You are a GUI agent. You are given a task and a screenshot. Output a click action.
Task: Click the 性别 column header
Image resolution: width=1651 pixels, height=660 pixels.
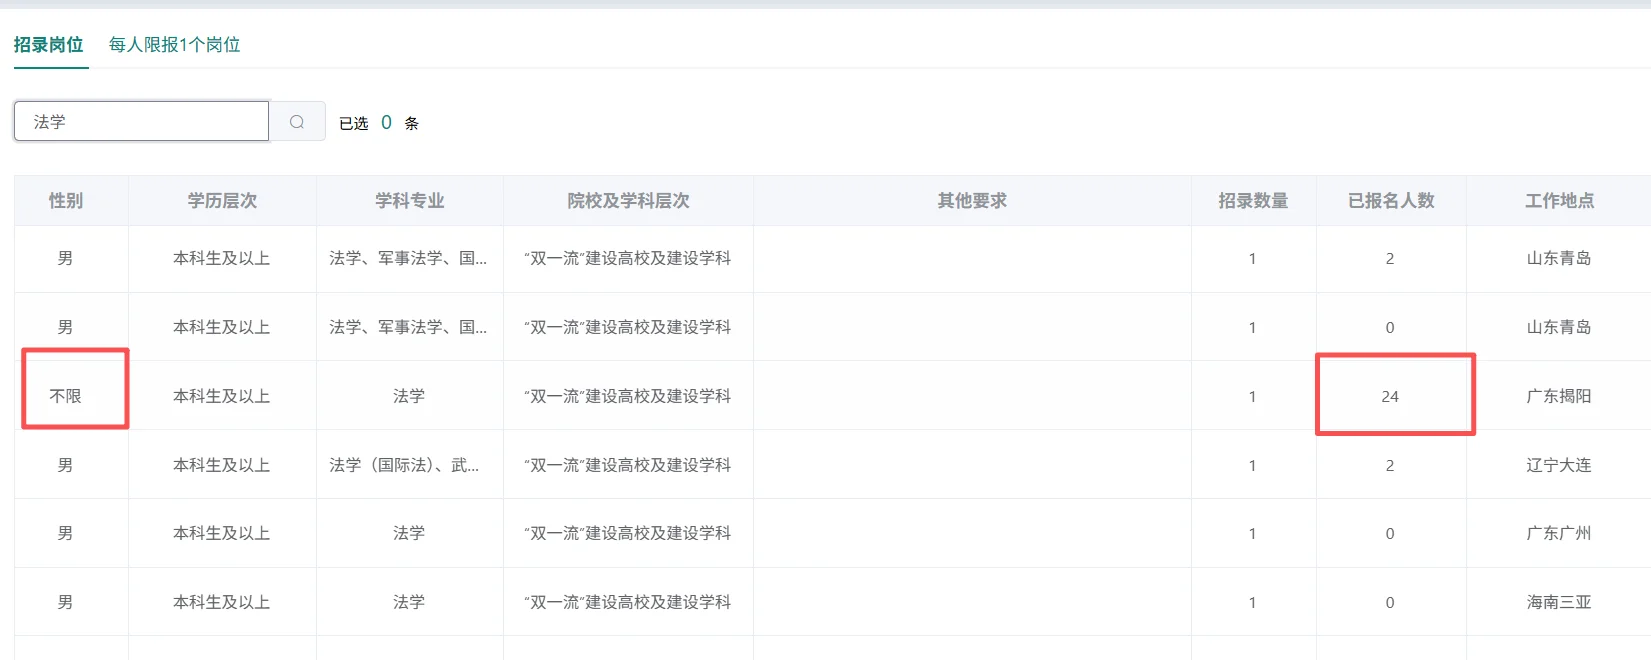(x=66, y=201)
